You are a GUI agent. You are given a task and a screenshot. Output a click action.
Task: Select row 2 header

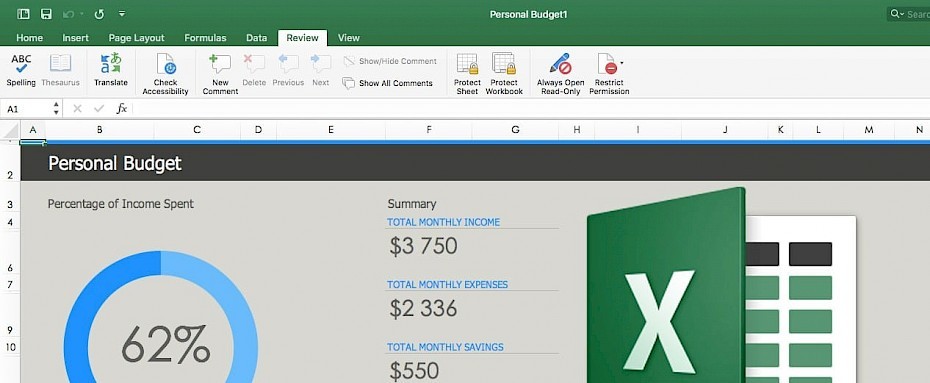[10, 163]
